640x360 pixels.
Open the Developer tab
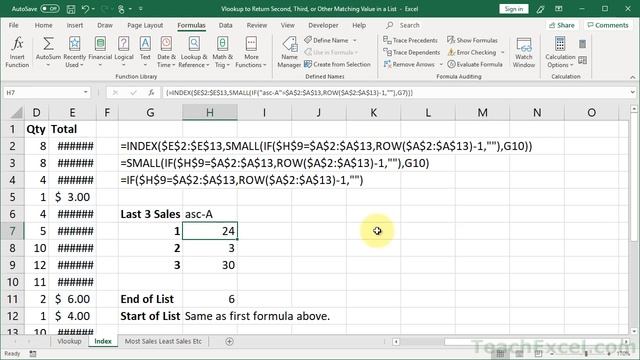[323, 25]
